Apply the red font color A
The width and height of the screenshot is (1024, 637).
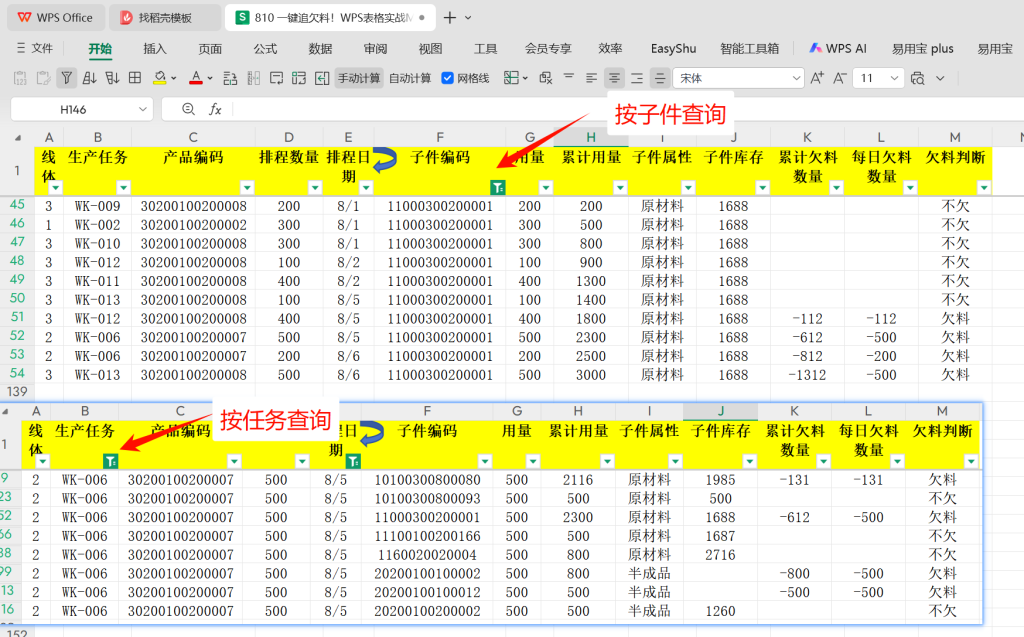point(195,78)
